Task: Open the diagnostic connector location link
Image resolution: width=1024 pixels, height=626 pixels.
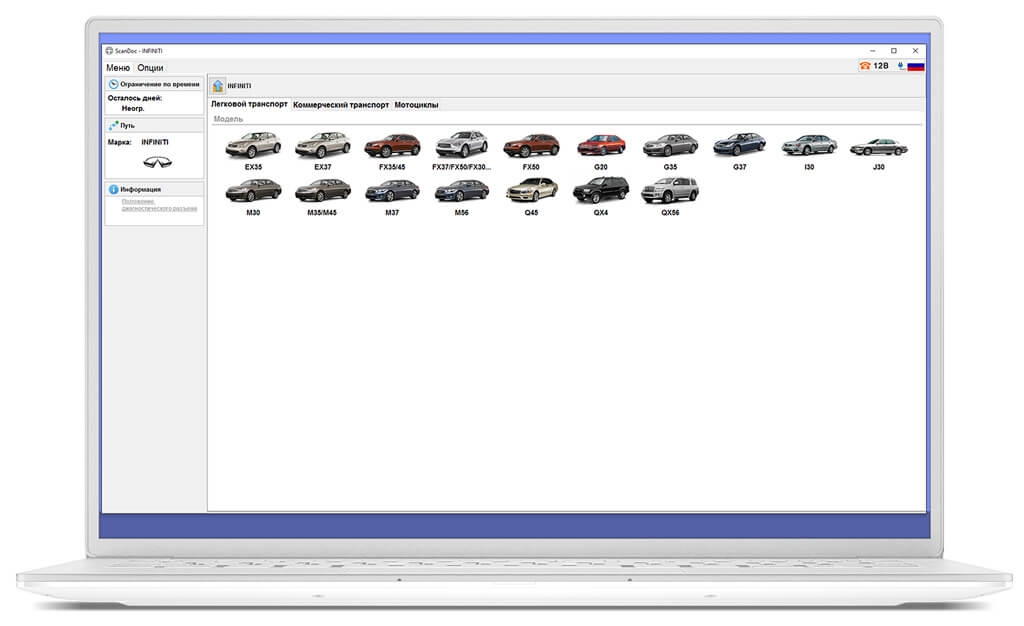Action: tap(159, 205)
